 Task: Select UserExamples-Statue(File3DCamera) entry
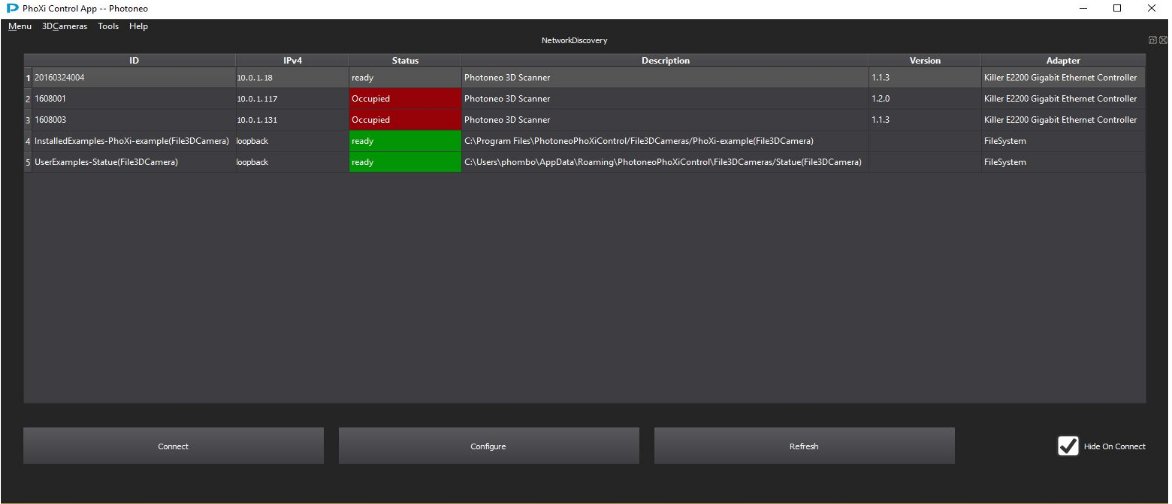pyautogui.click(x=134, y=162)
